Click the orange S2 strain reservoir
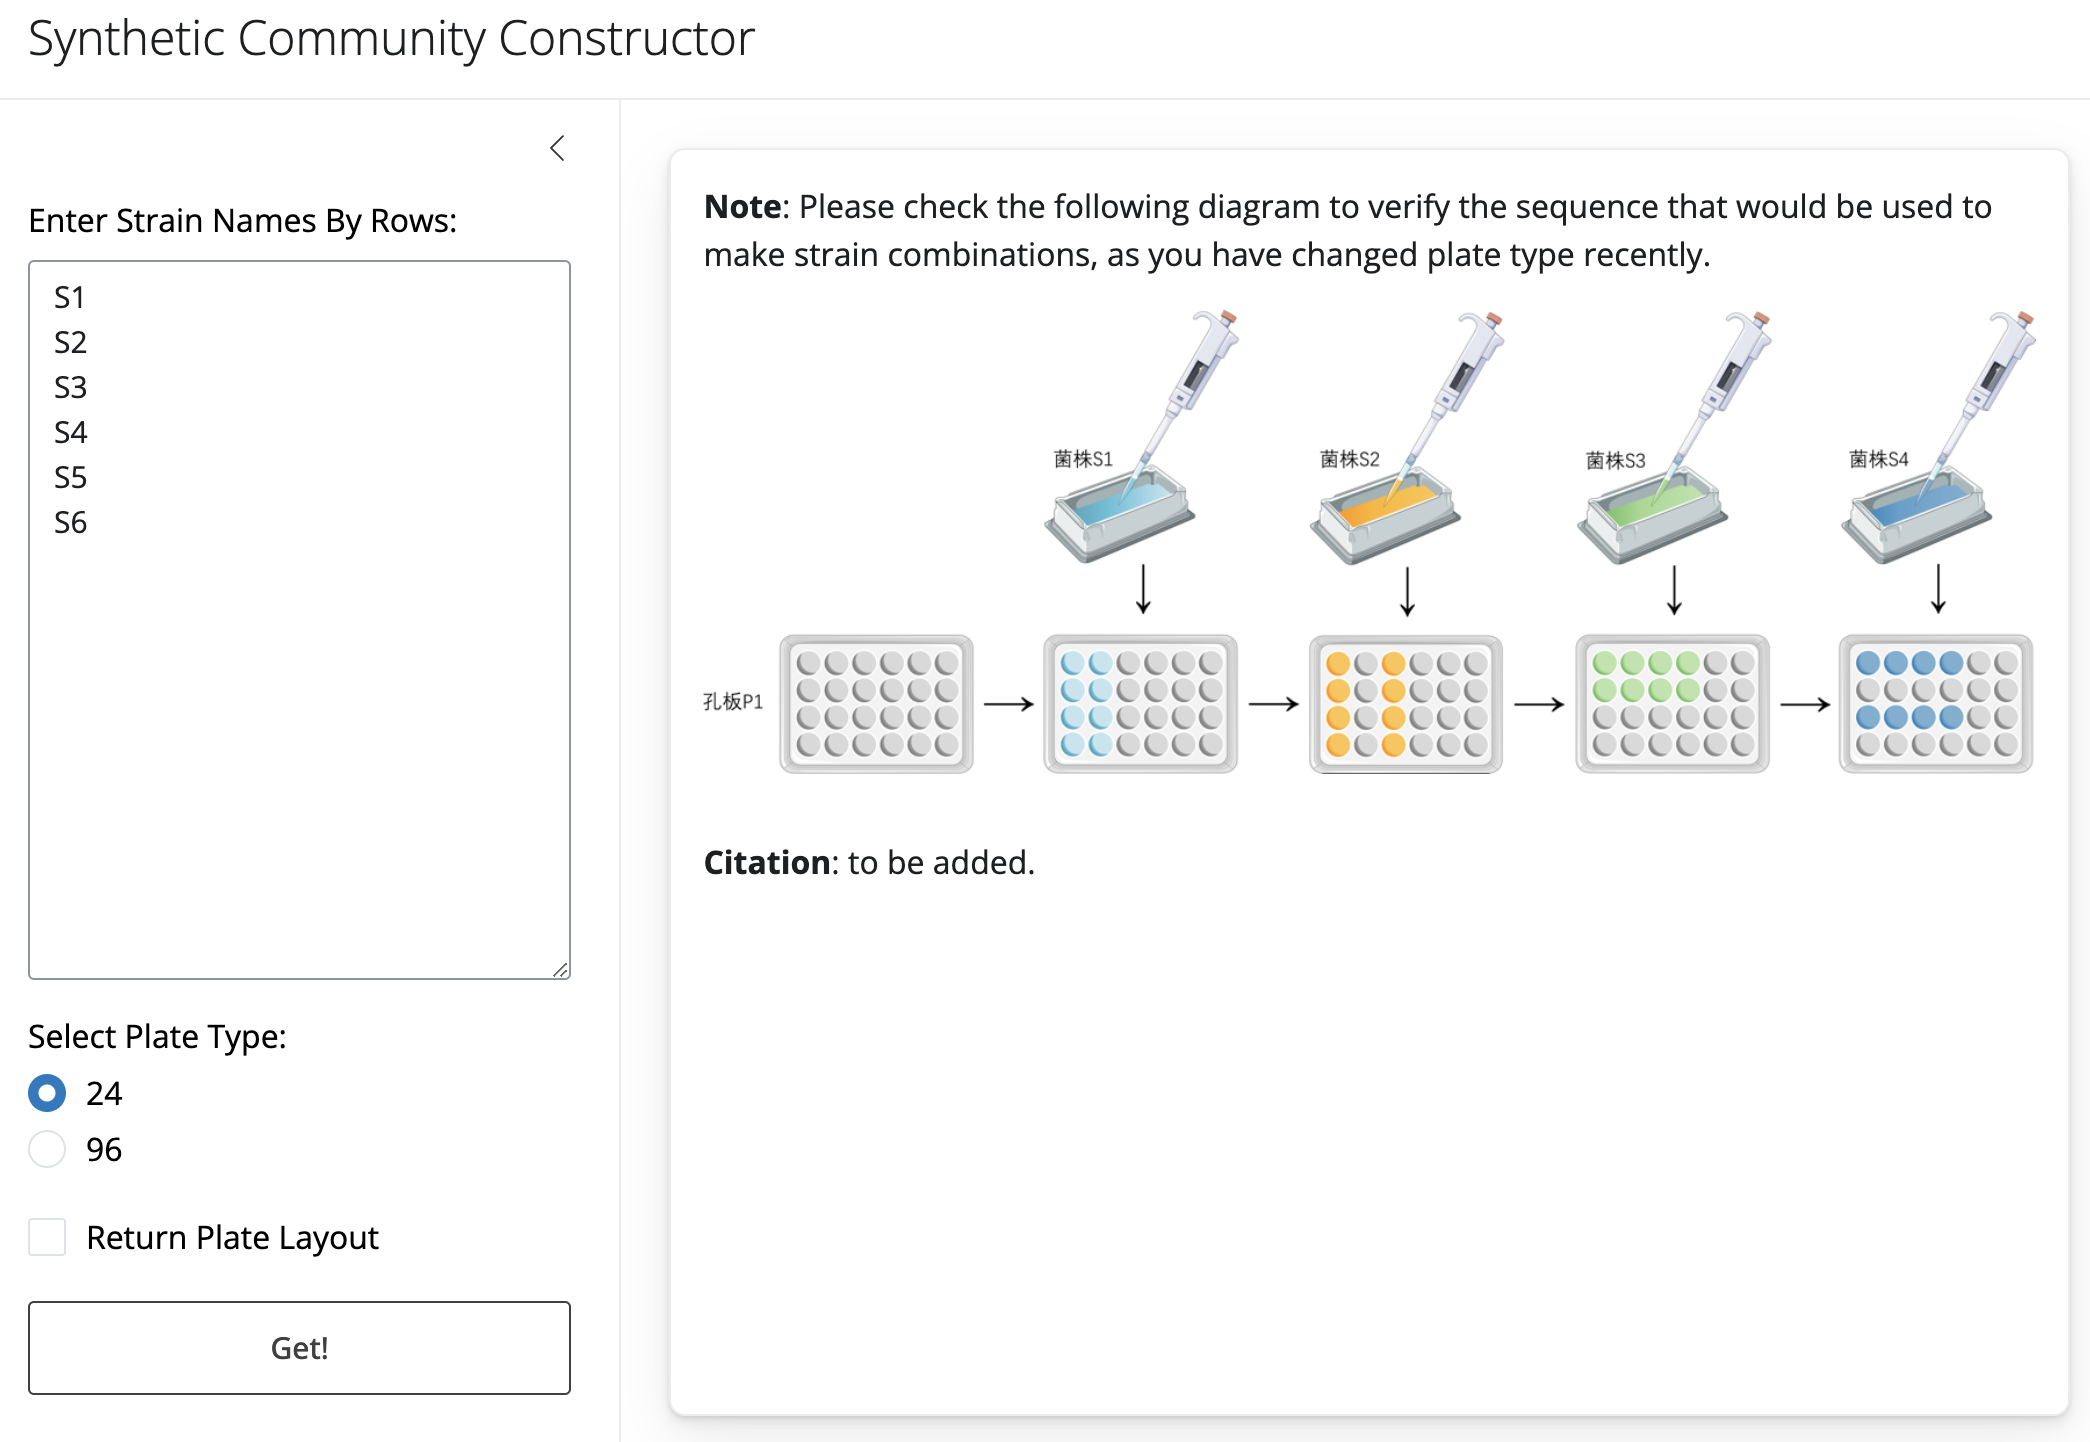This screenshot has height=1442, width=2090. [x=1385, y=516]
